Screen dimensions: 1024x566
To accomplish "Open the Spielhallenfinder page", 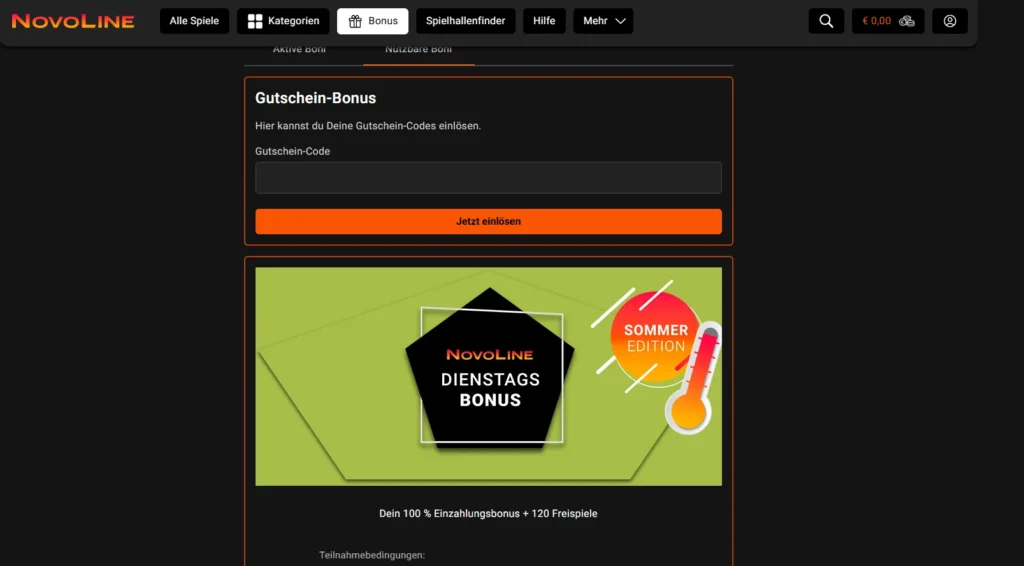I will [x=466, y=21].
